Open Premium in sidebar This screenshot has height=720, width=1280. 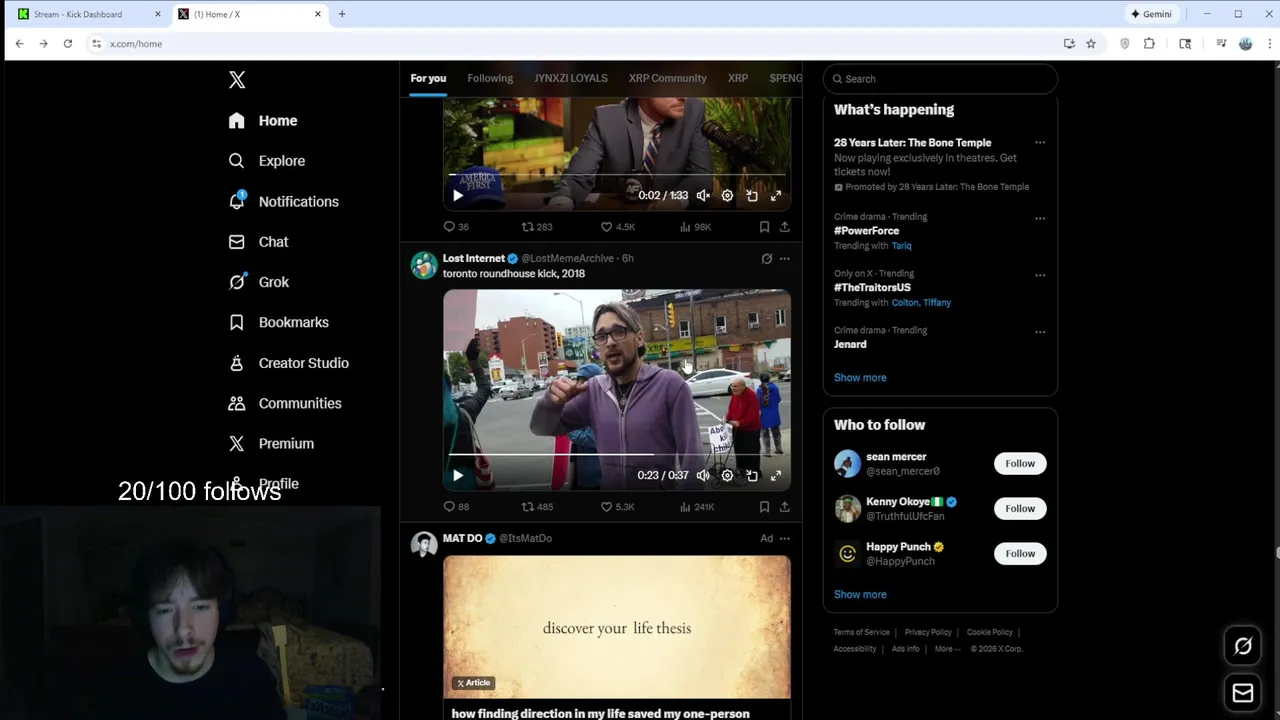pyautogui.click(x=270, y=443)
